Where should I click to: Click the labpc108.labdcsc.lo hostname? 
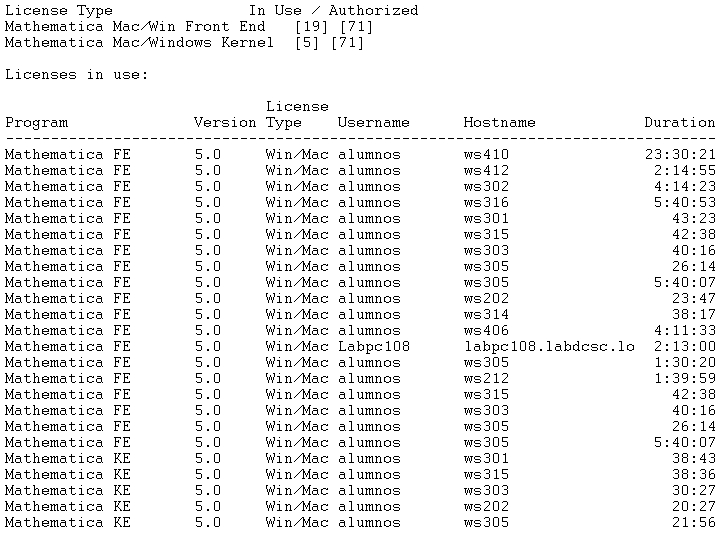coord(549,347)
